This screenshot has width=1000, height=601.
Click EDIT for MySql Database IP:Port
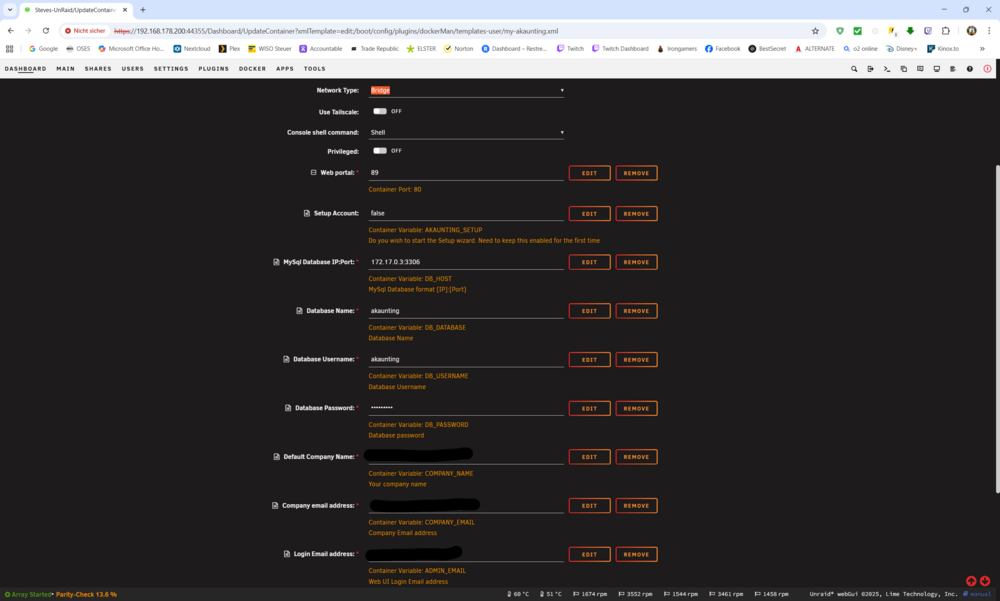(589, 262)
